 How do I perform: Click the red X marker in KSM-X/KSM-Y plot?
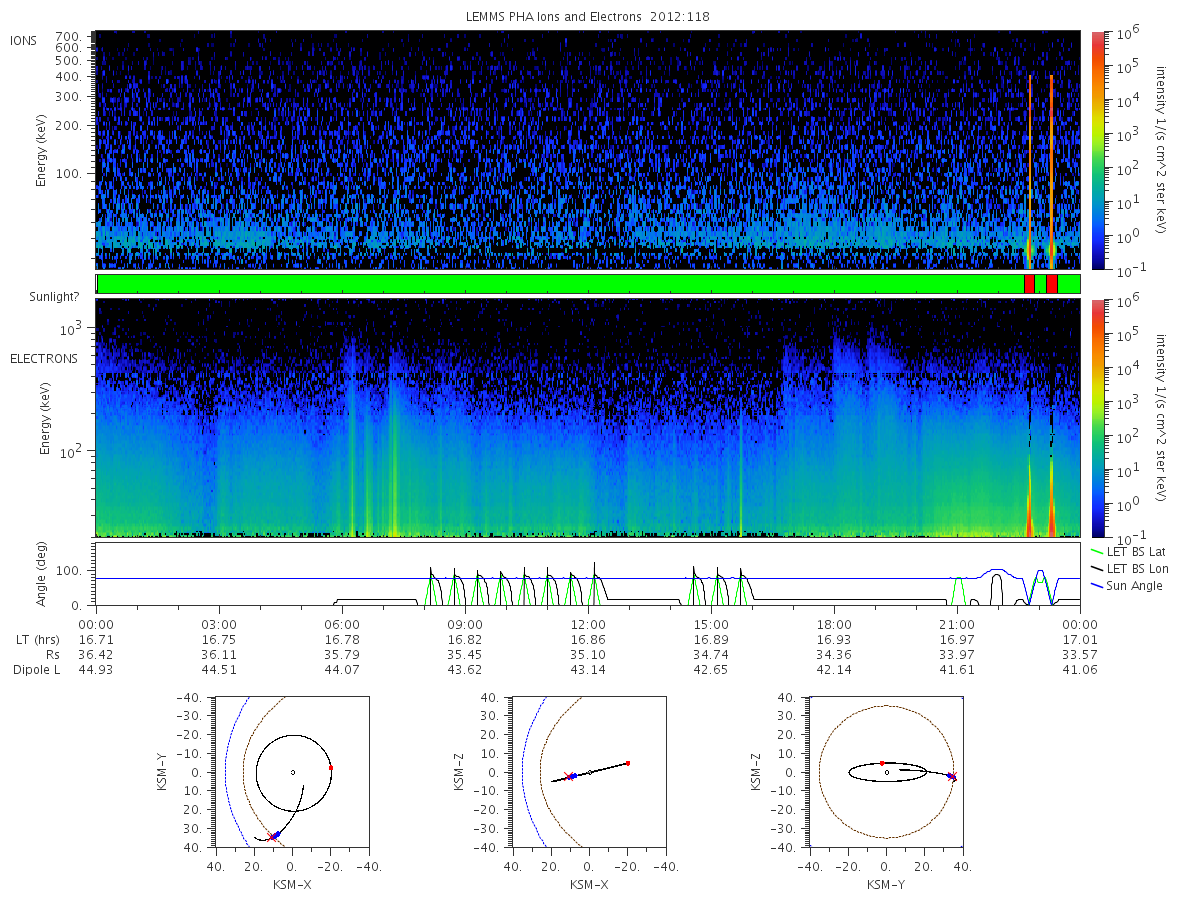(271, 836)
